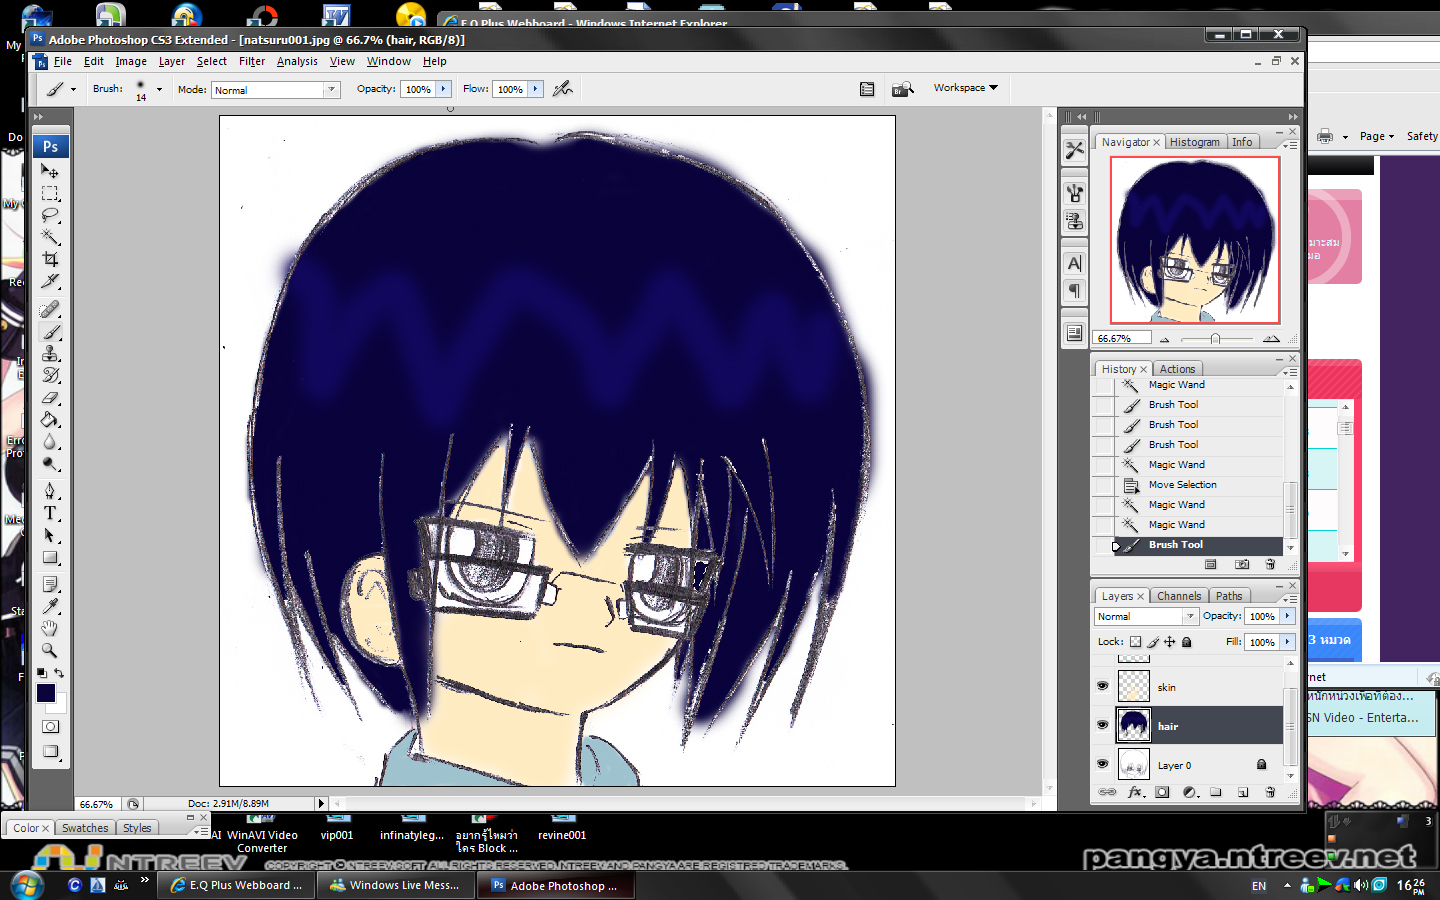Image resolution: width=1440 pixels, height=900 pixels.
Task: Select the Hand tool
Action: tap(50, 628)
